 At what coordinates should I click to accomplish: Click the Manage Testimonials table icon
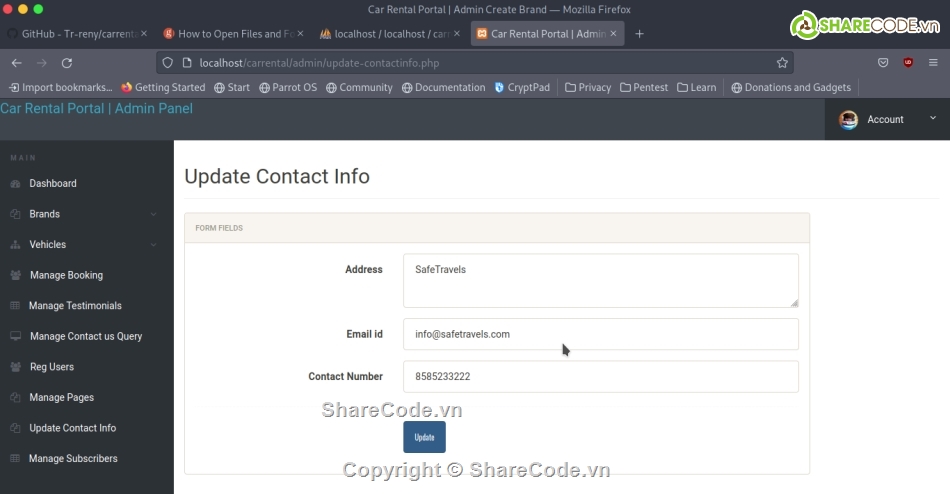[x=15, y=306]
